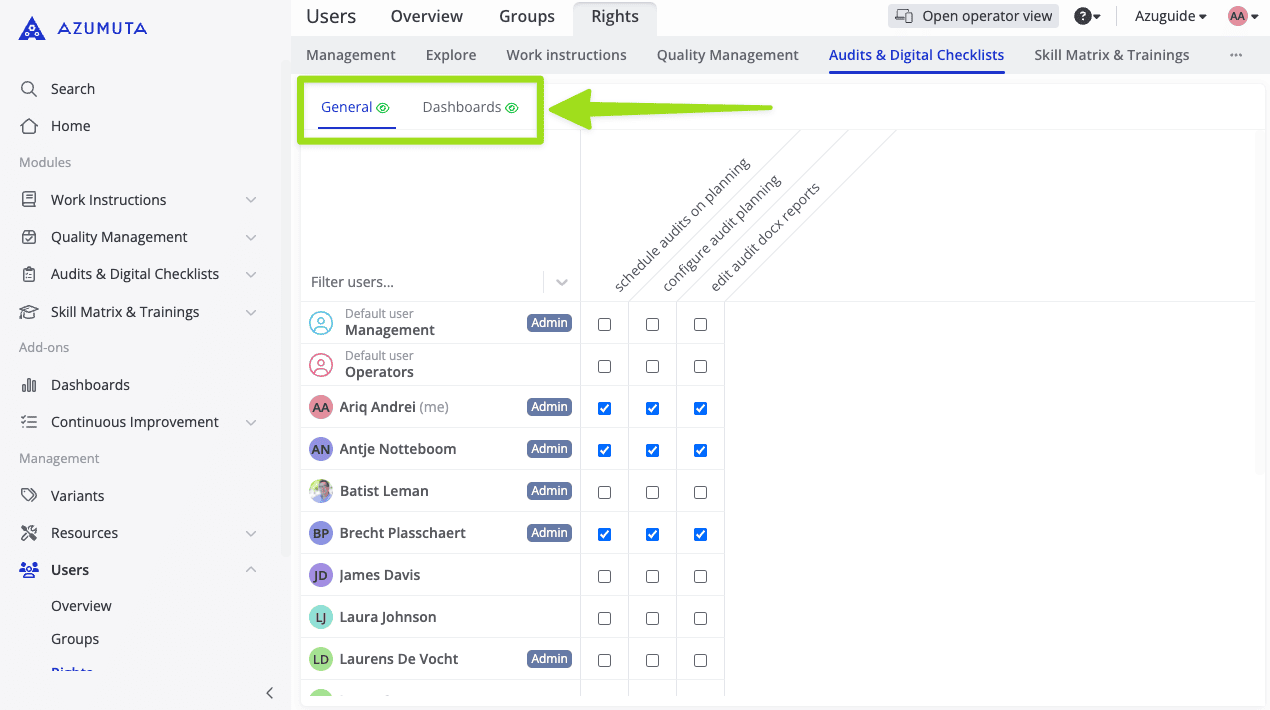
Task: Click the Home house icon
Action: click(x=29, y=126)
